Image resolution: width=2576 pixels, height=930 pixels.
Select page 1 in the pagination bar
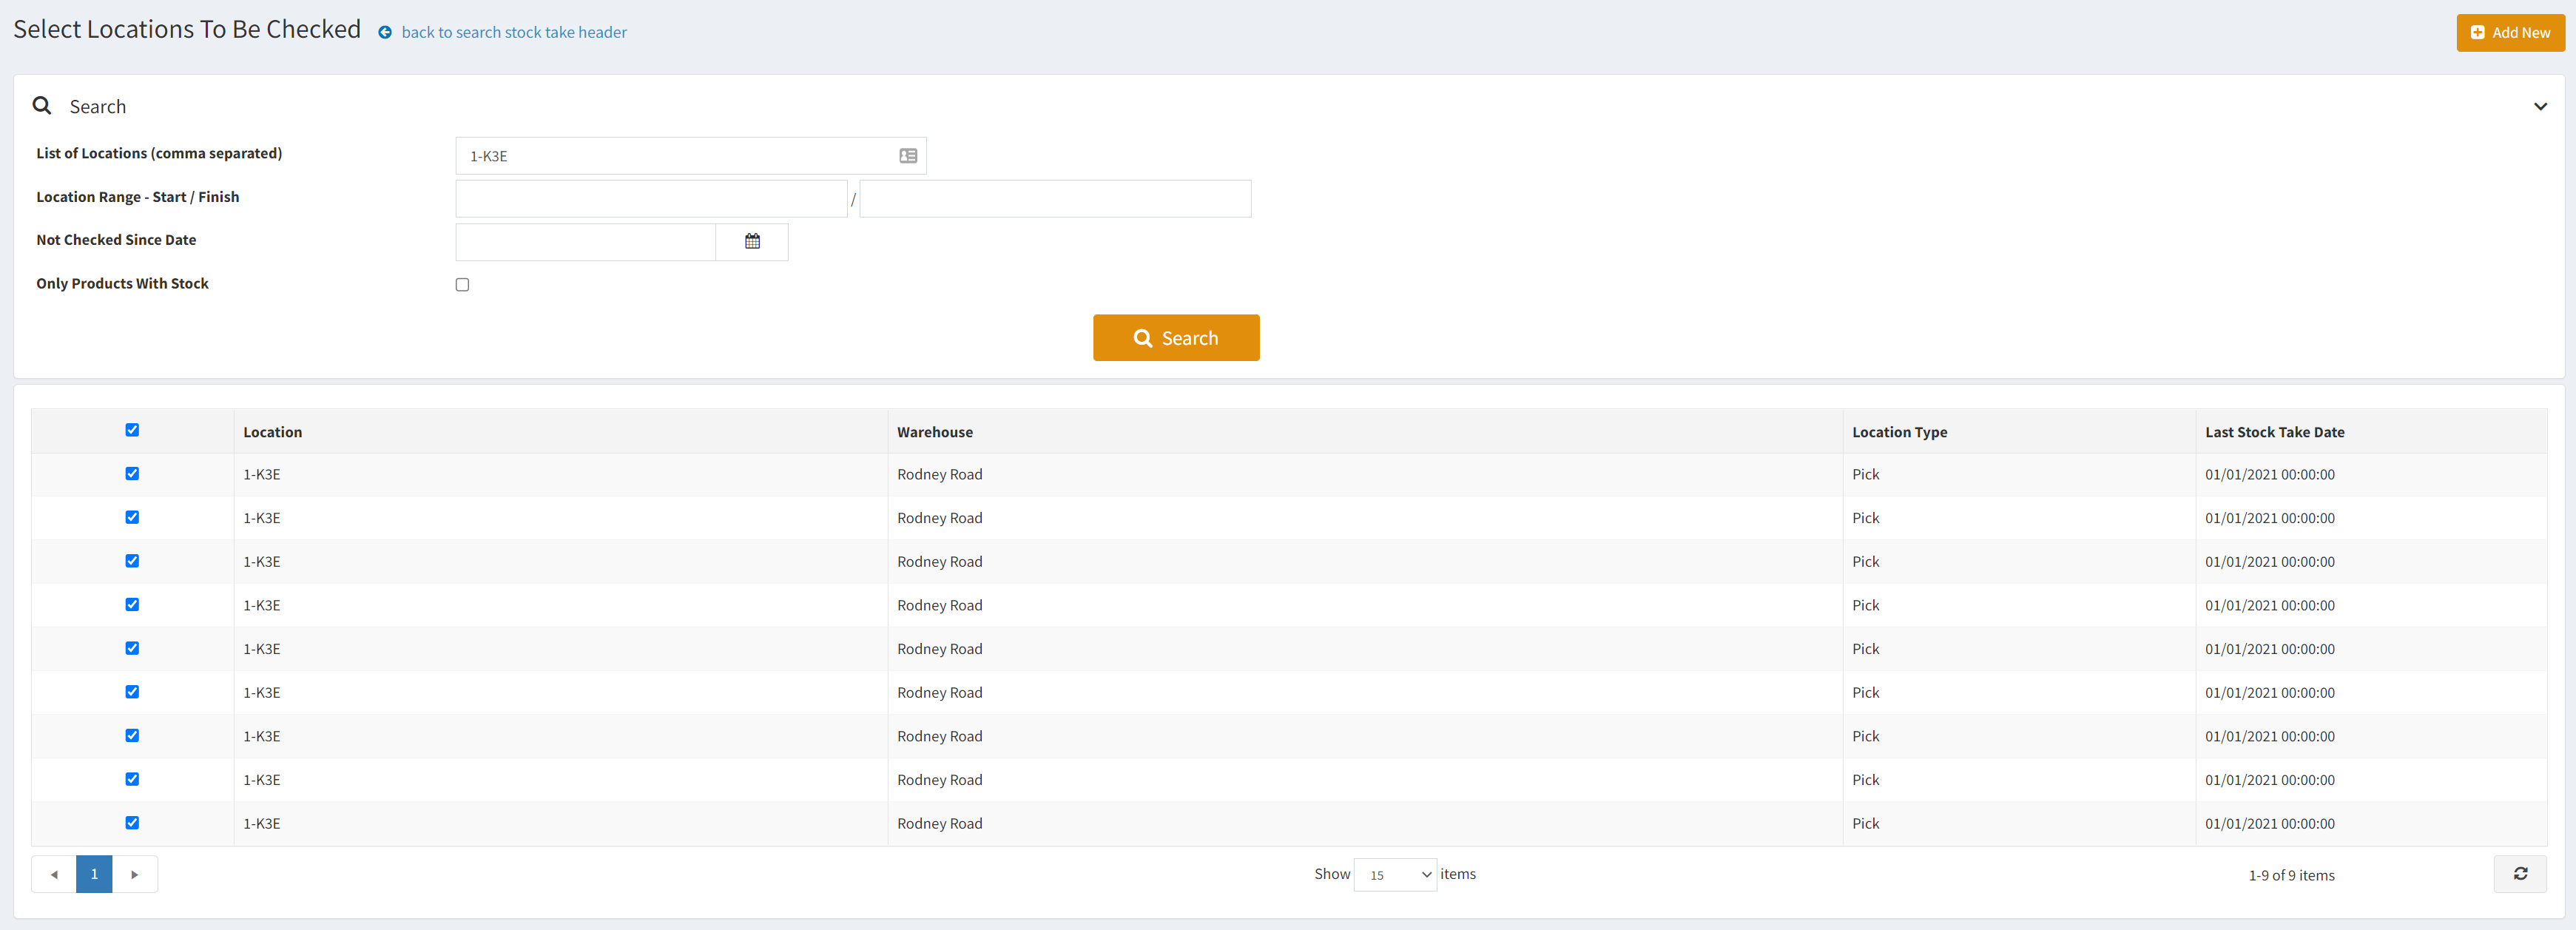point(94,873)
